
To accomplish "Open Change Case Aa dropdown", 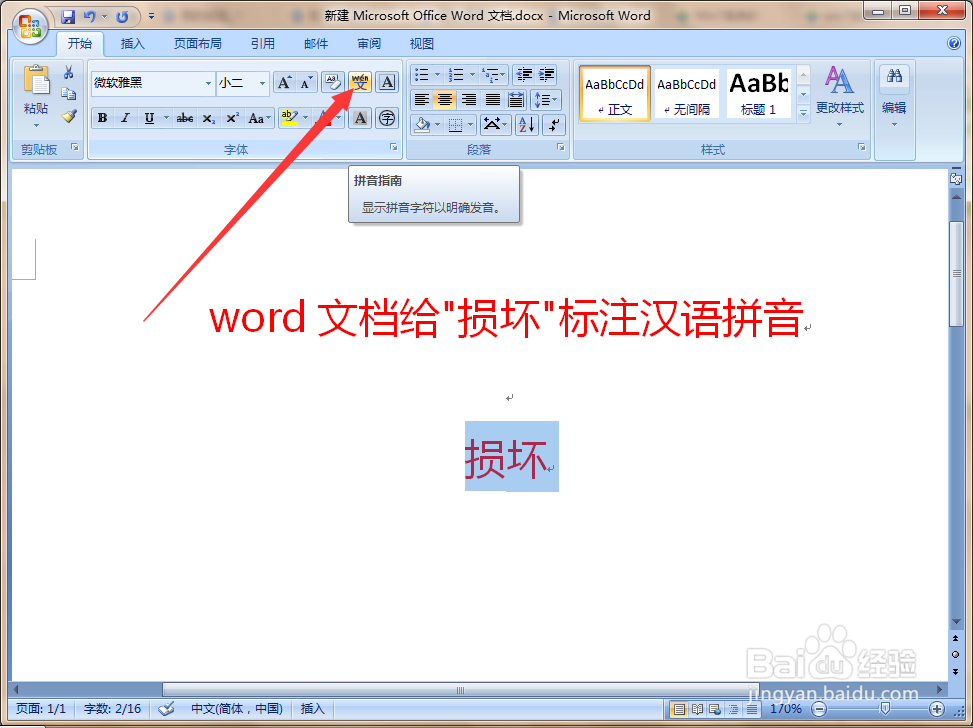I will (259, 118).
